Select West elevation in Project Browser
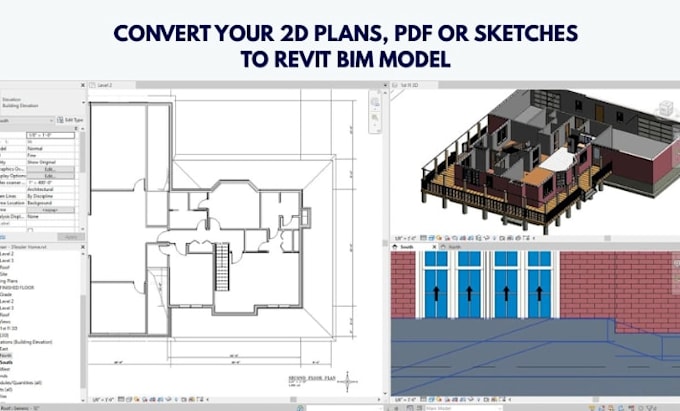 pos(5,369)
